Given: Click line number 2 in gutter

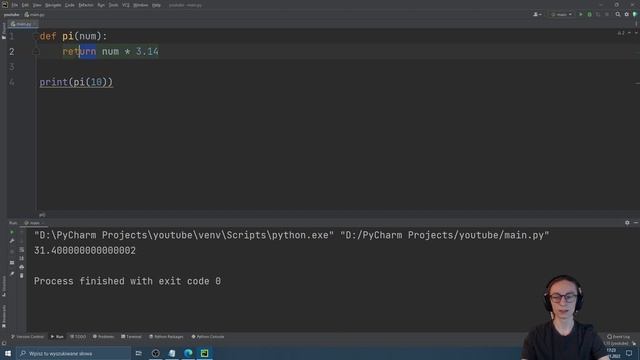Looking at the screenshot, I should coord(12,52).
